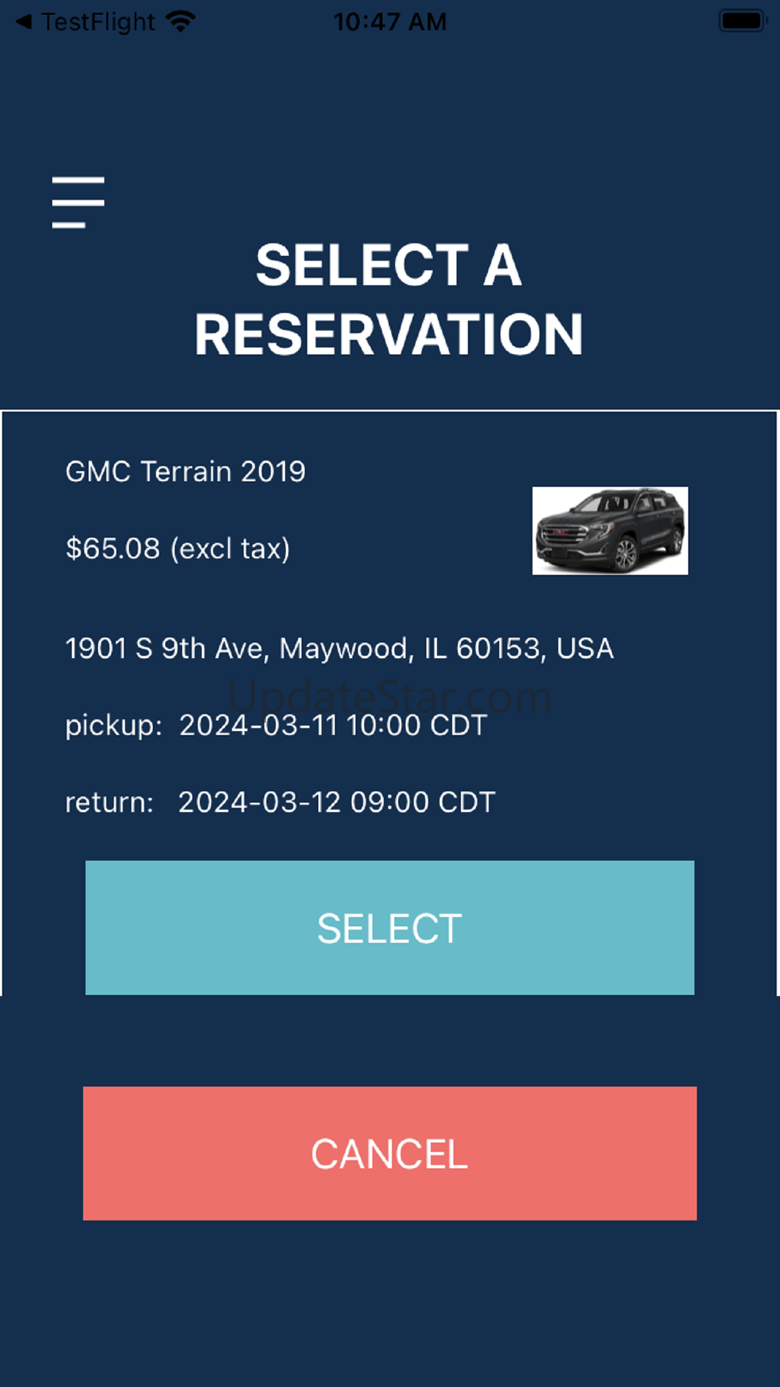Image resolution: width=780 pixels, height=1387 pixels.
Task: Tap the UpdateStar.com watermark
Action: coord(390,695)
